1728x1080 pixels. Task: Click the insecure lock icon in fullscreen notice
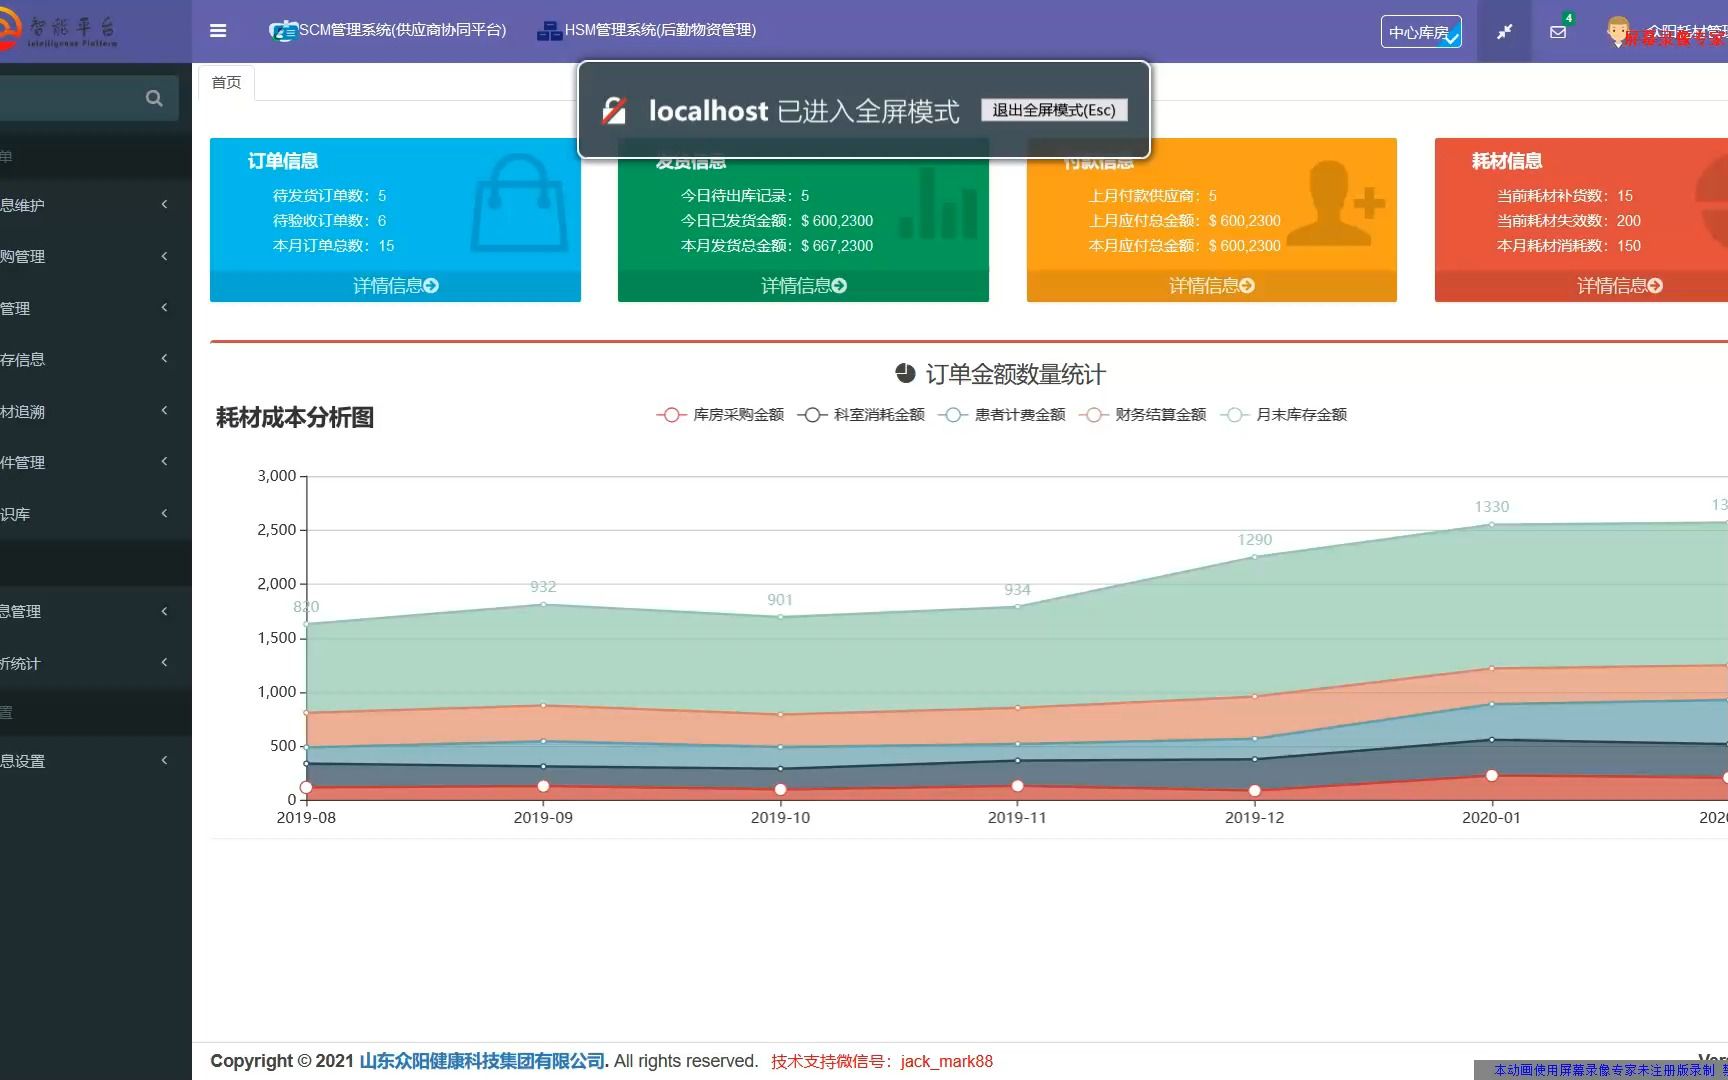point(614,111)
